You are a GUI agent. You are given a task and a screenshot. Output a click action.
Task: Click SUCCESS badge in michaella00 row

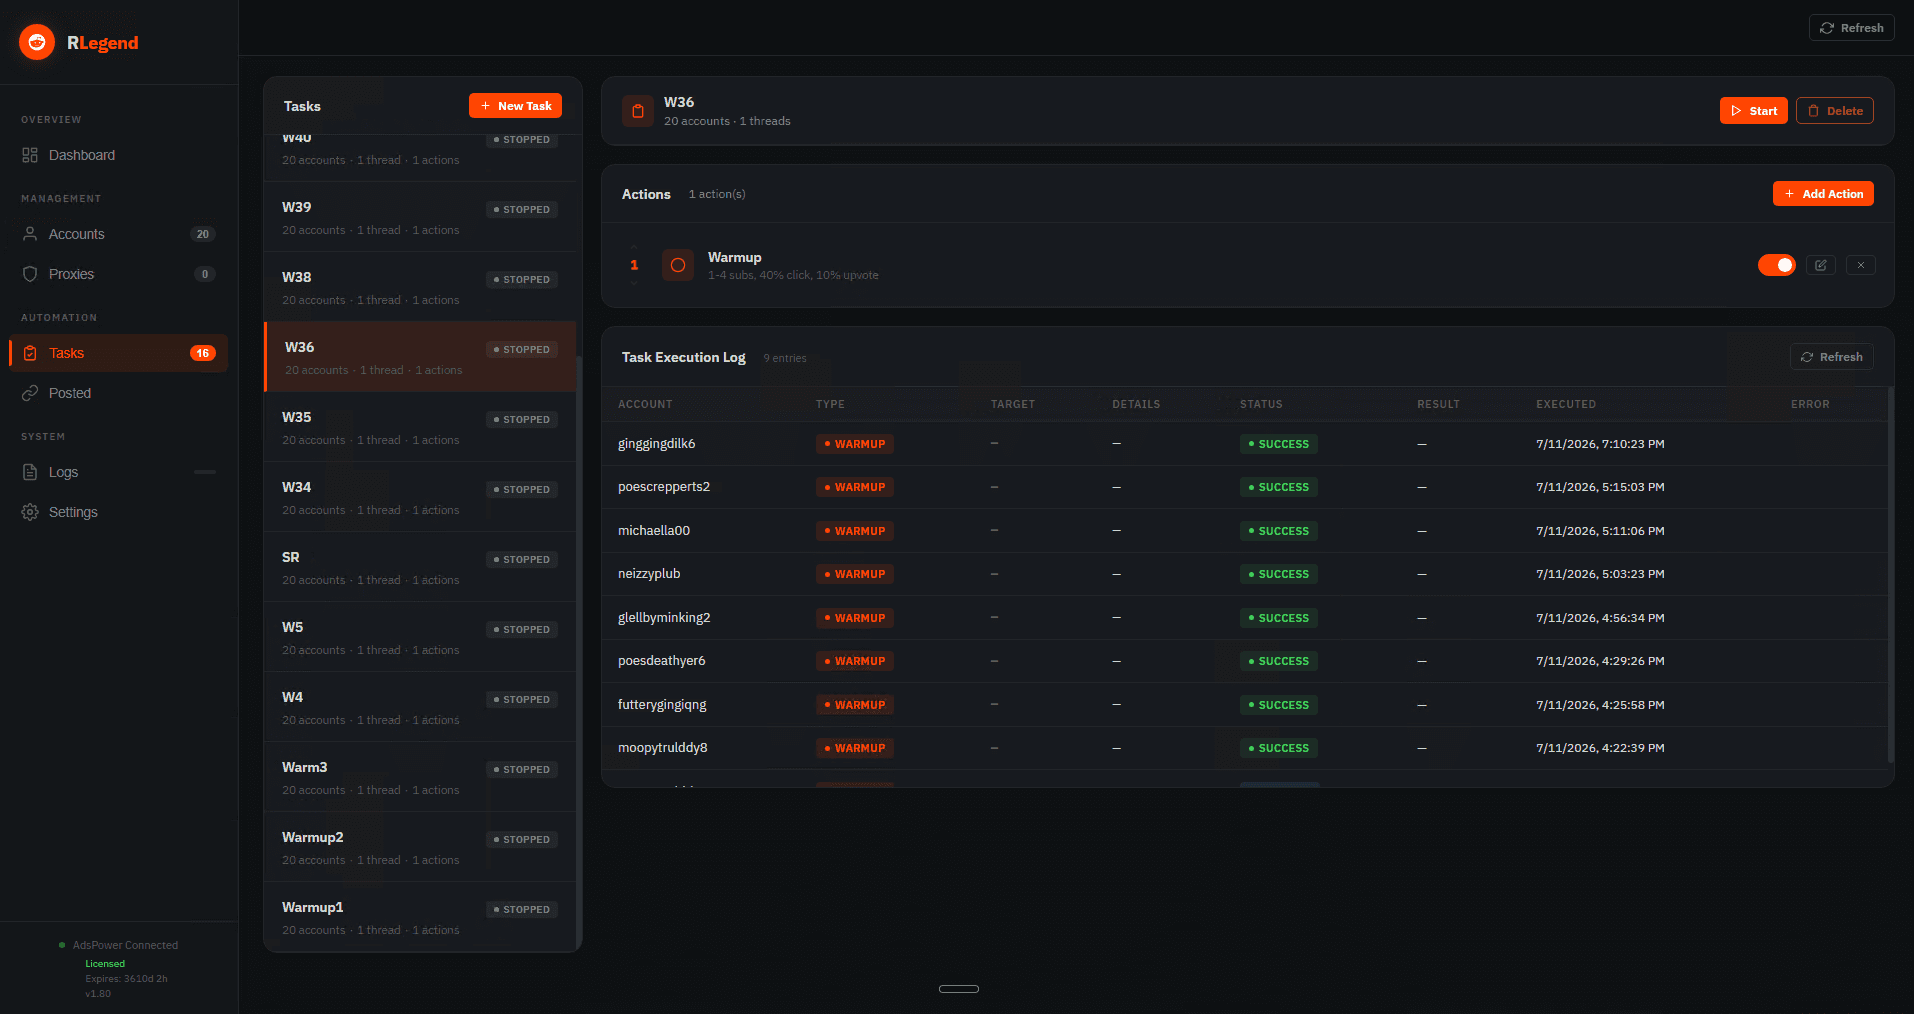click(1279, 531)
